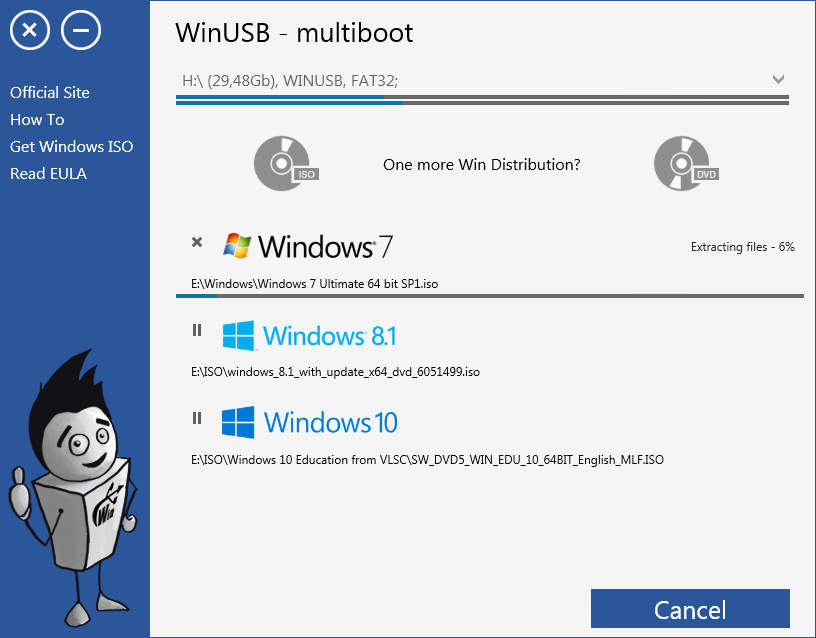Click the chevron next to the drive name
Viewport: 816px width, 638px height.
(777, 79)
